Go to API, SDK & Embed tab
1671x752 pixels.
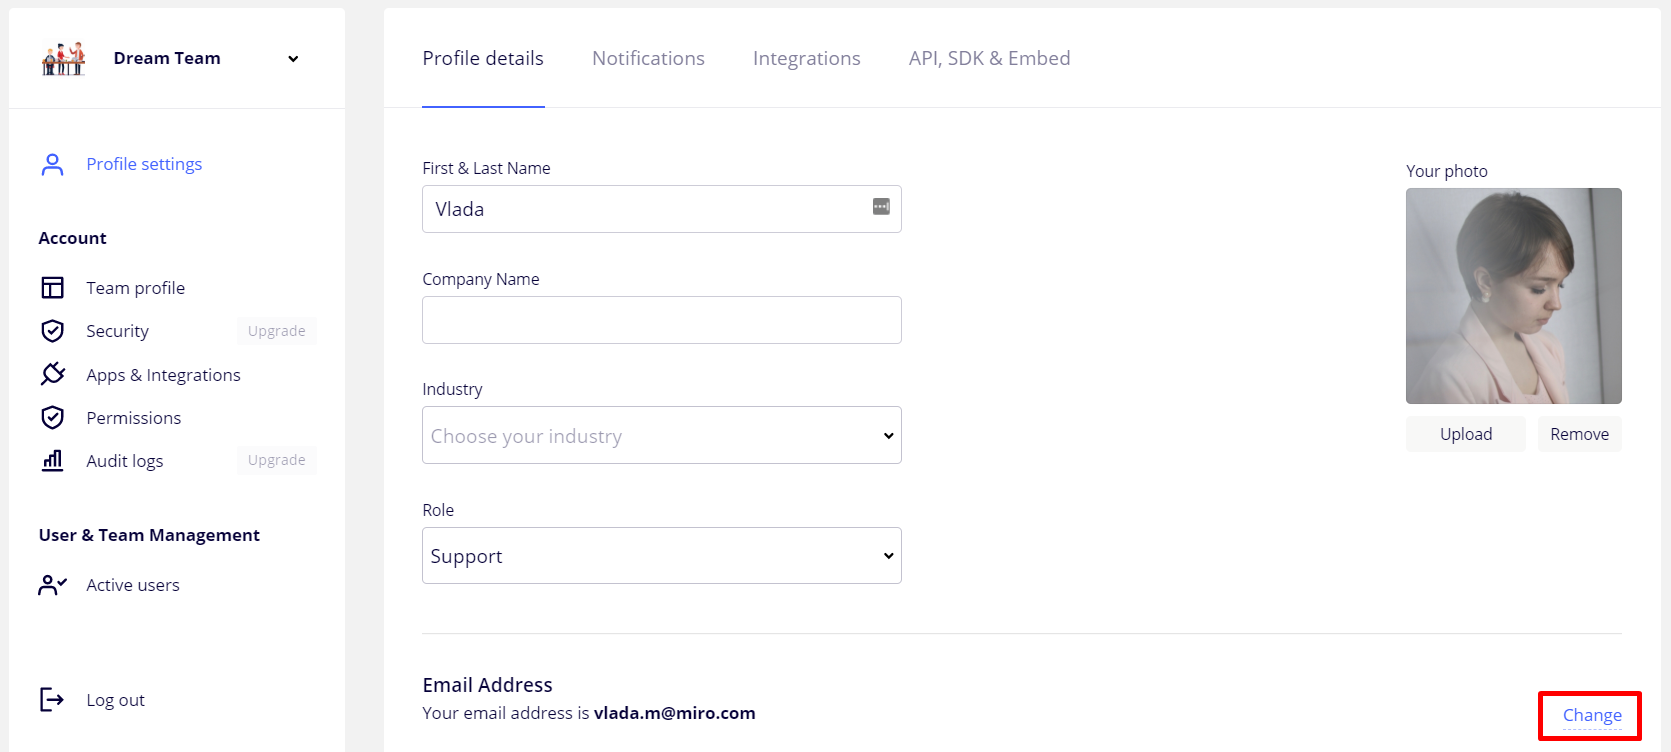[x=989, y=59]
